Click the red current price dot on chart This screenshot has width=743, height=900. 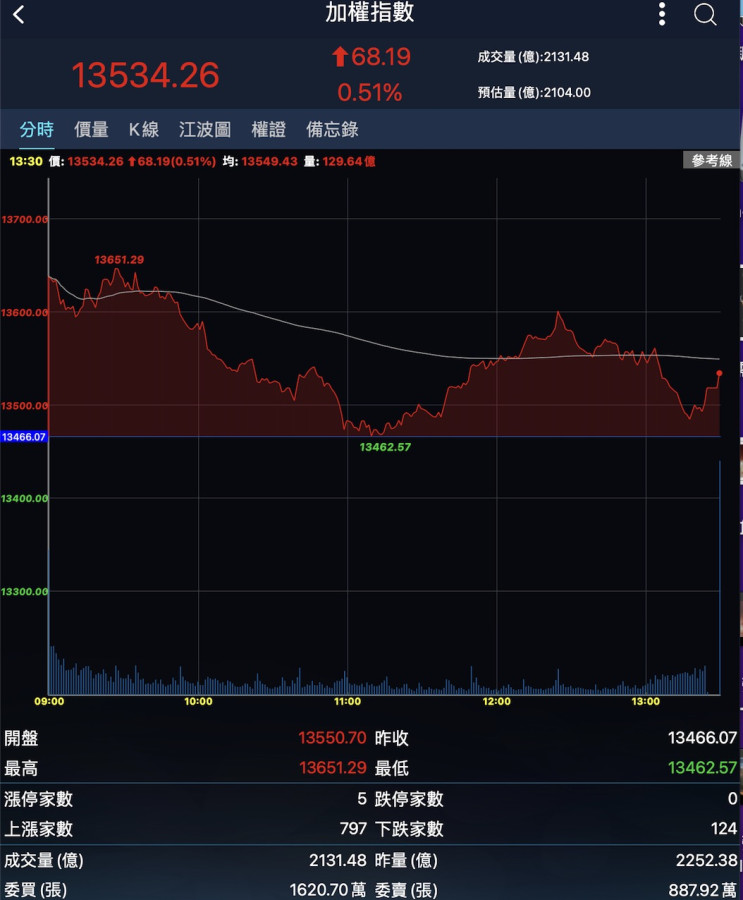719,374
